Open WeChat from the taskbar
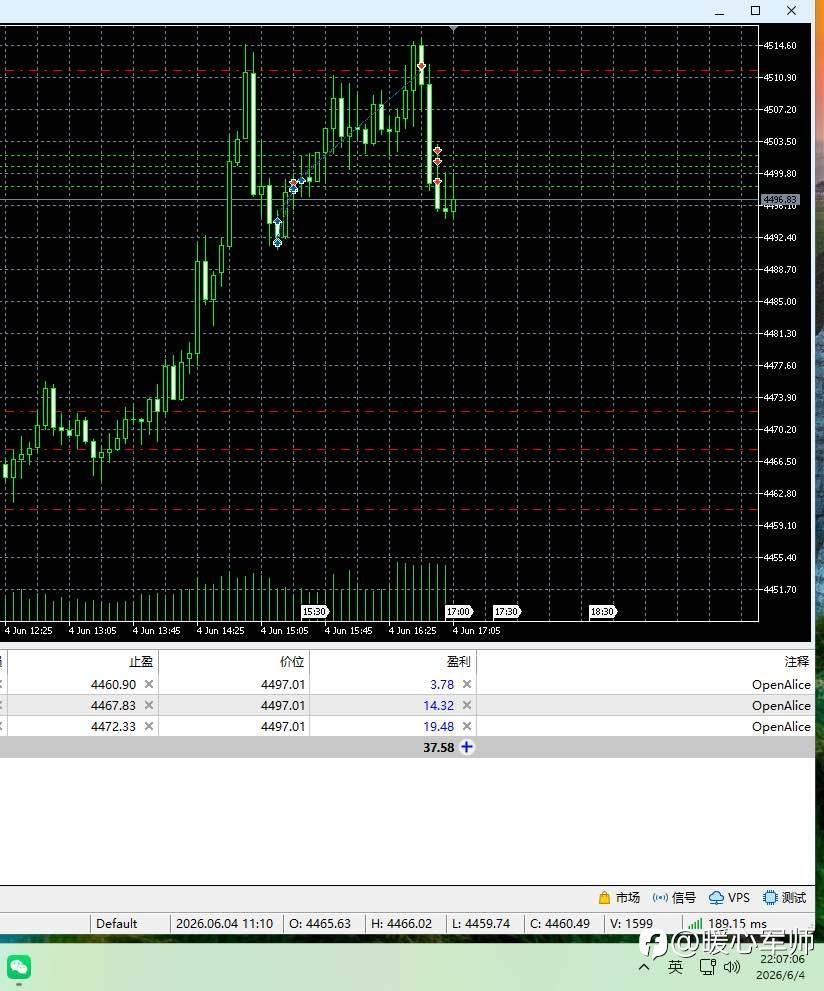824x991 pixels. (18, 967)
